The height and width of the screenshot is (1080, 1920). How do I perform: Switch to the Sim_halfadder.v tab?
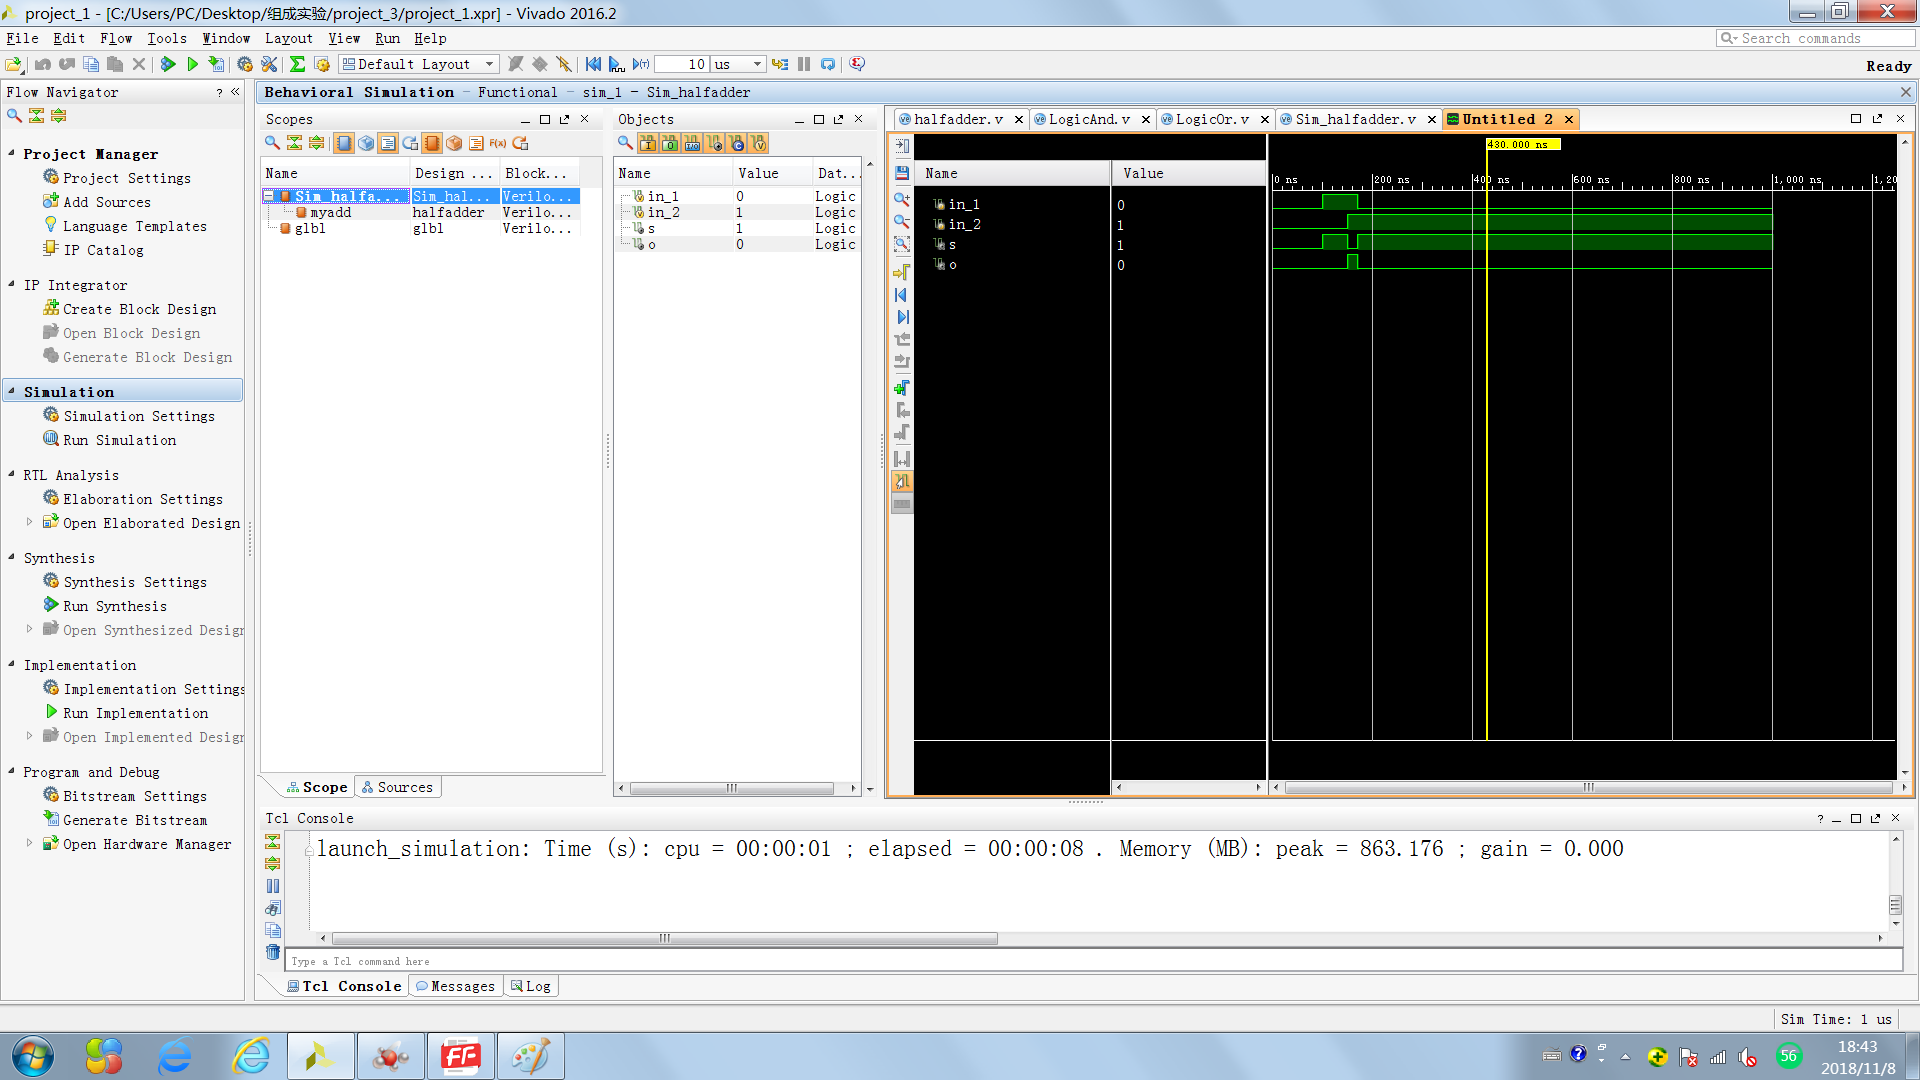click(x=1355, y=119)
